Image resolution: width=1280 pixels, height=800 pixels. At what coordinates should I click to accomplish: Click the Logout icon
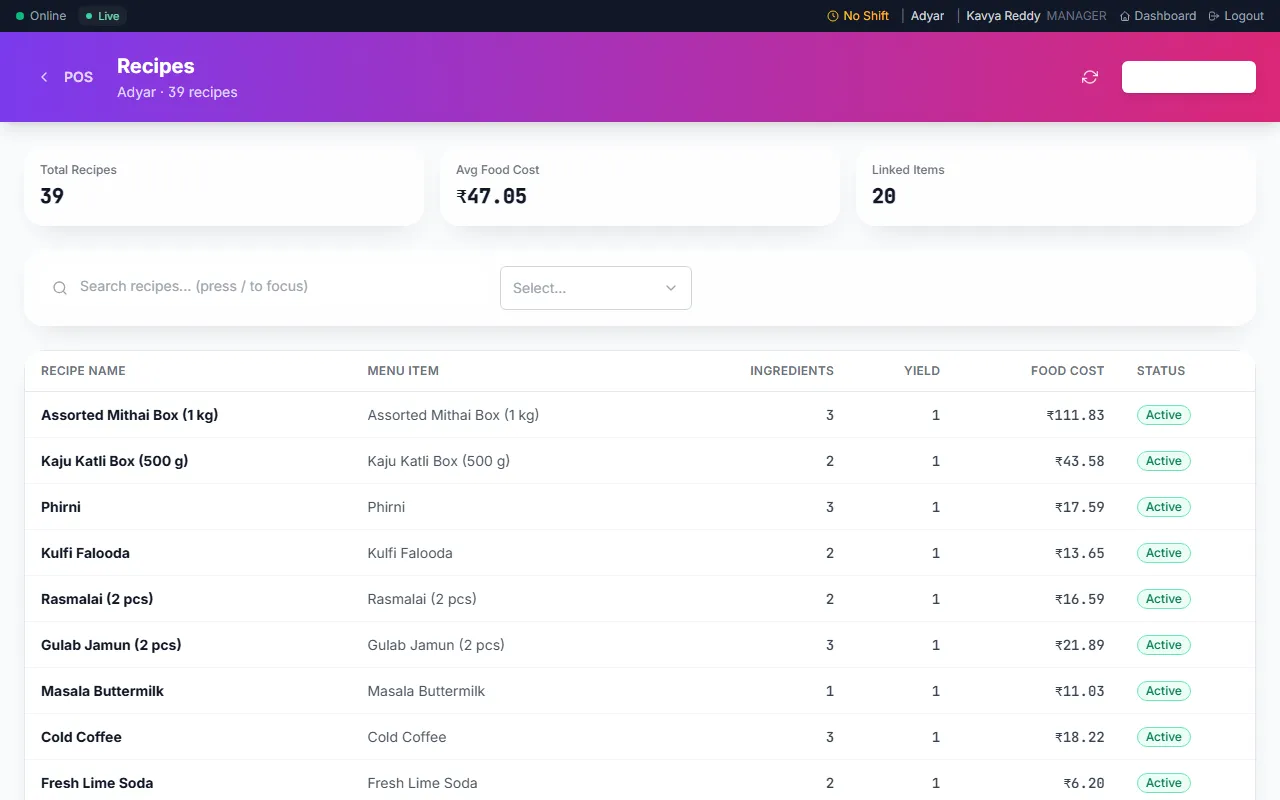[x=1214, y=16]
